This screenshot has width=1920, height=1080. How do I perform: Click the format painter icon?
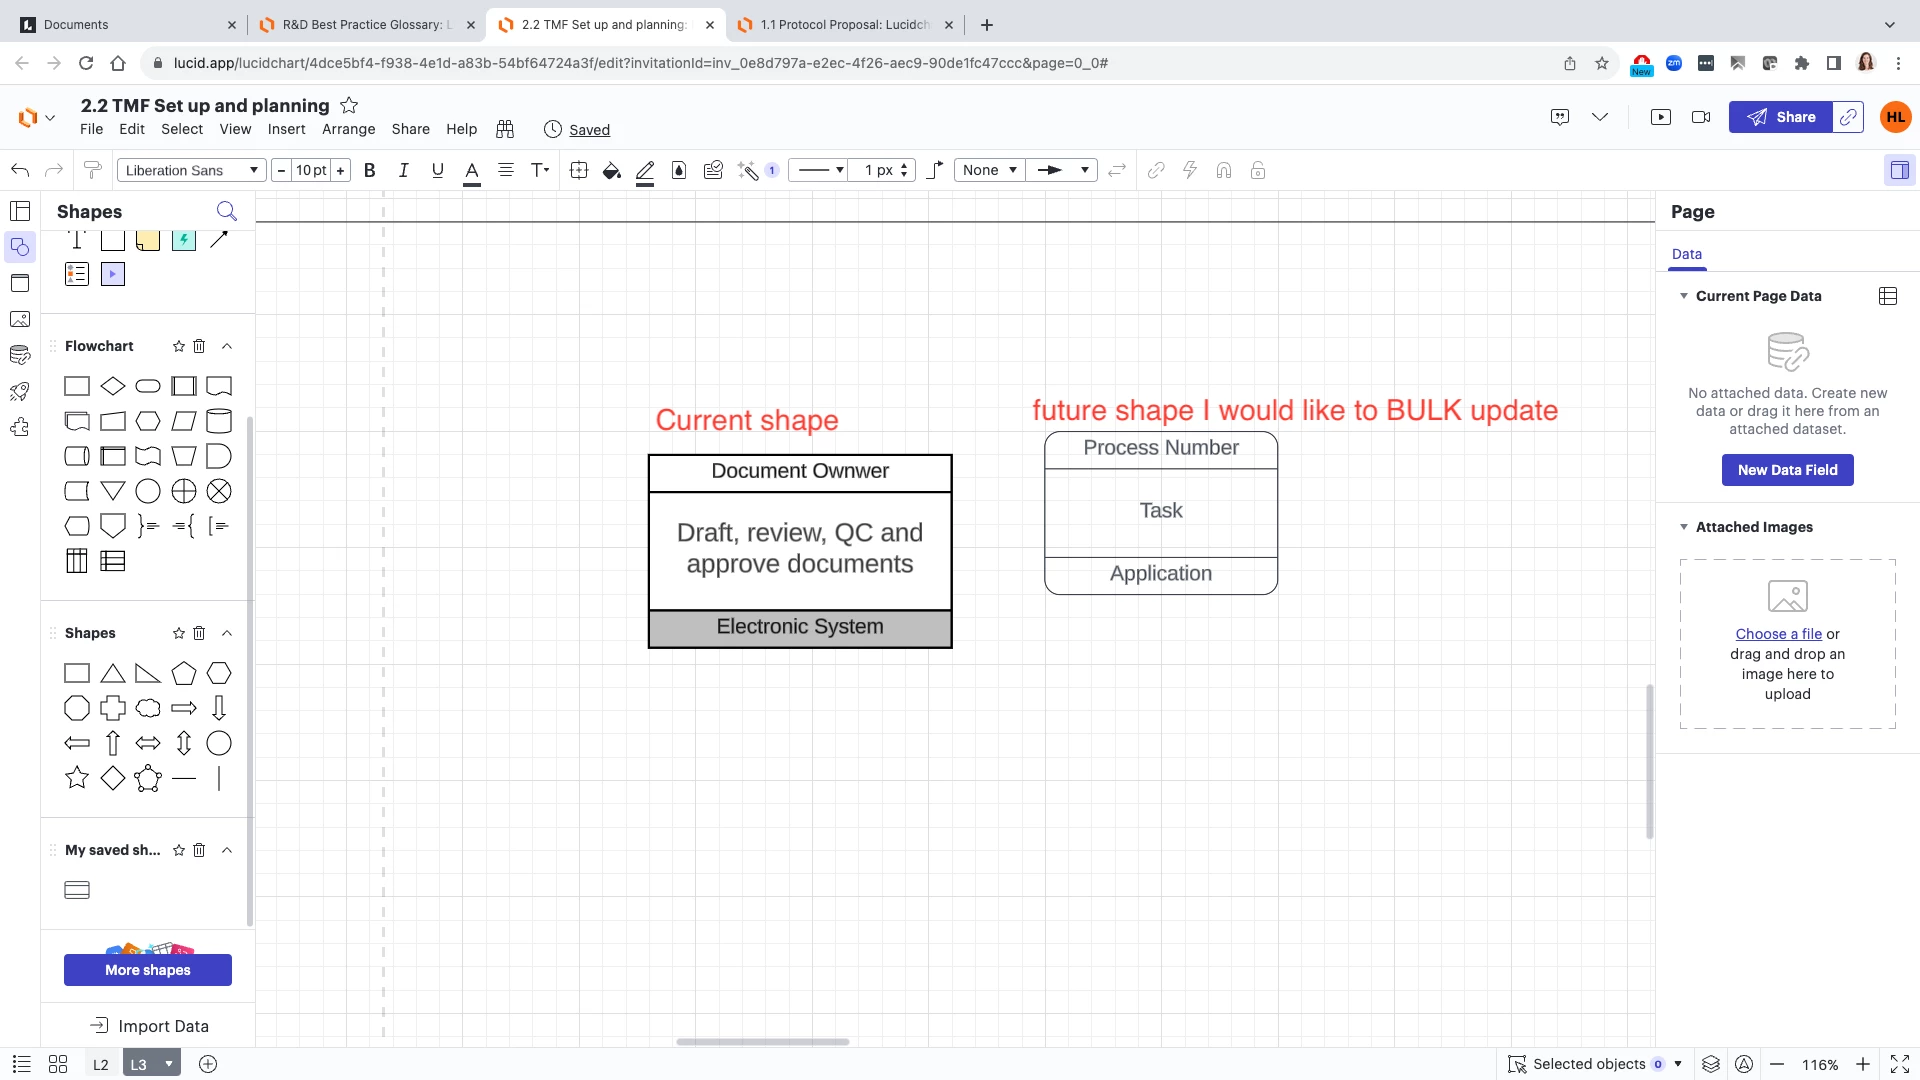[x=93, y=170]
